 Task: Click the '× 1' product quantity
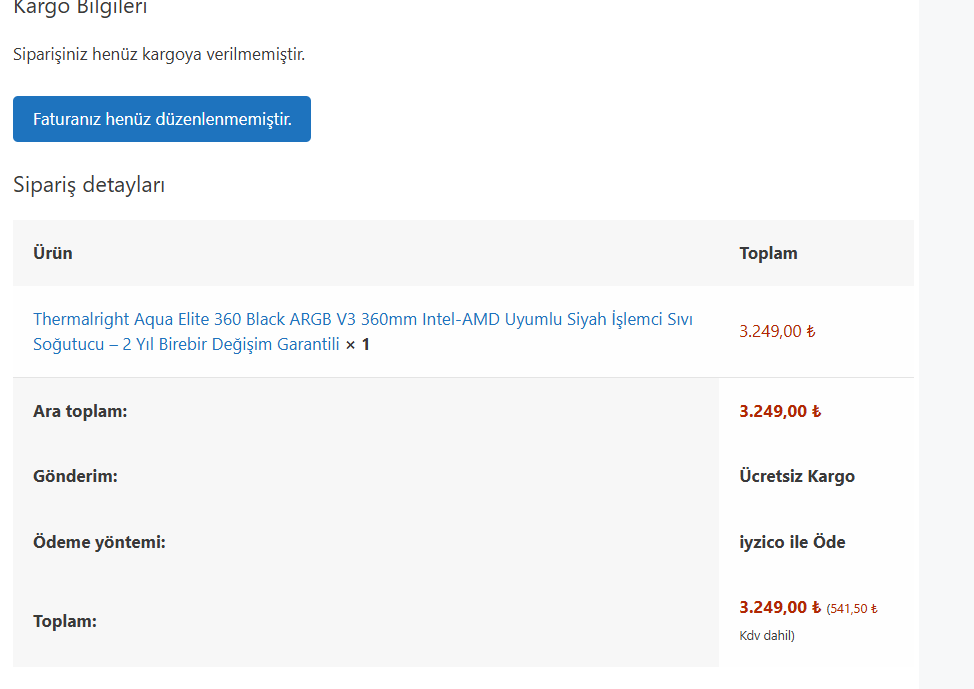(358, 345)
